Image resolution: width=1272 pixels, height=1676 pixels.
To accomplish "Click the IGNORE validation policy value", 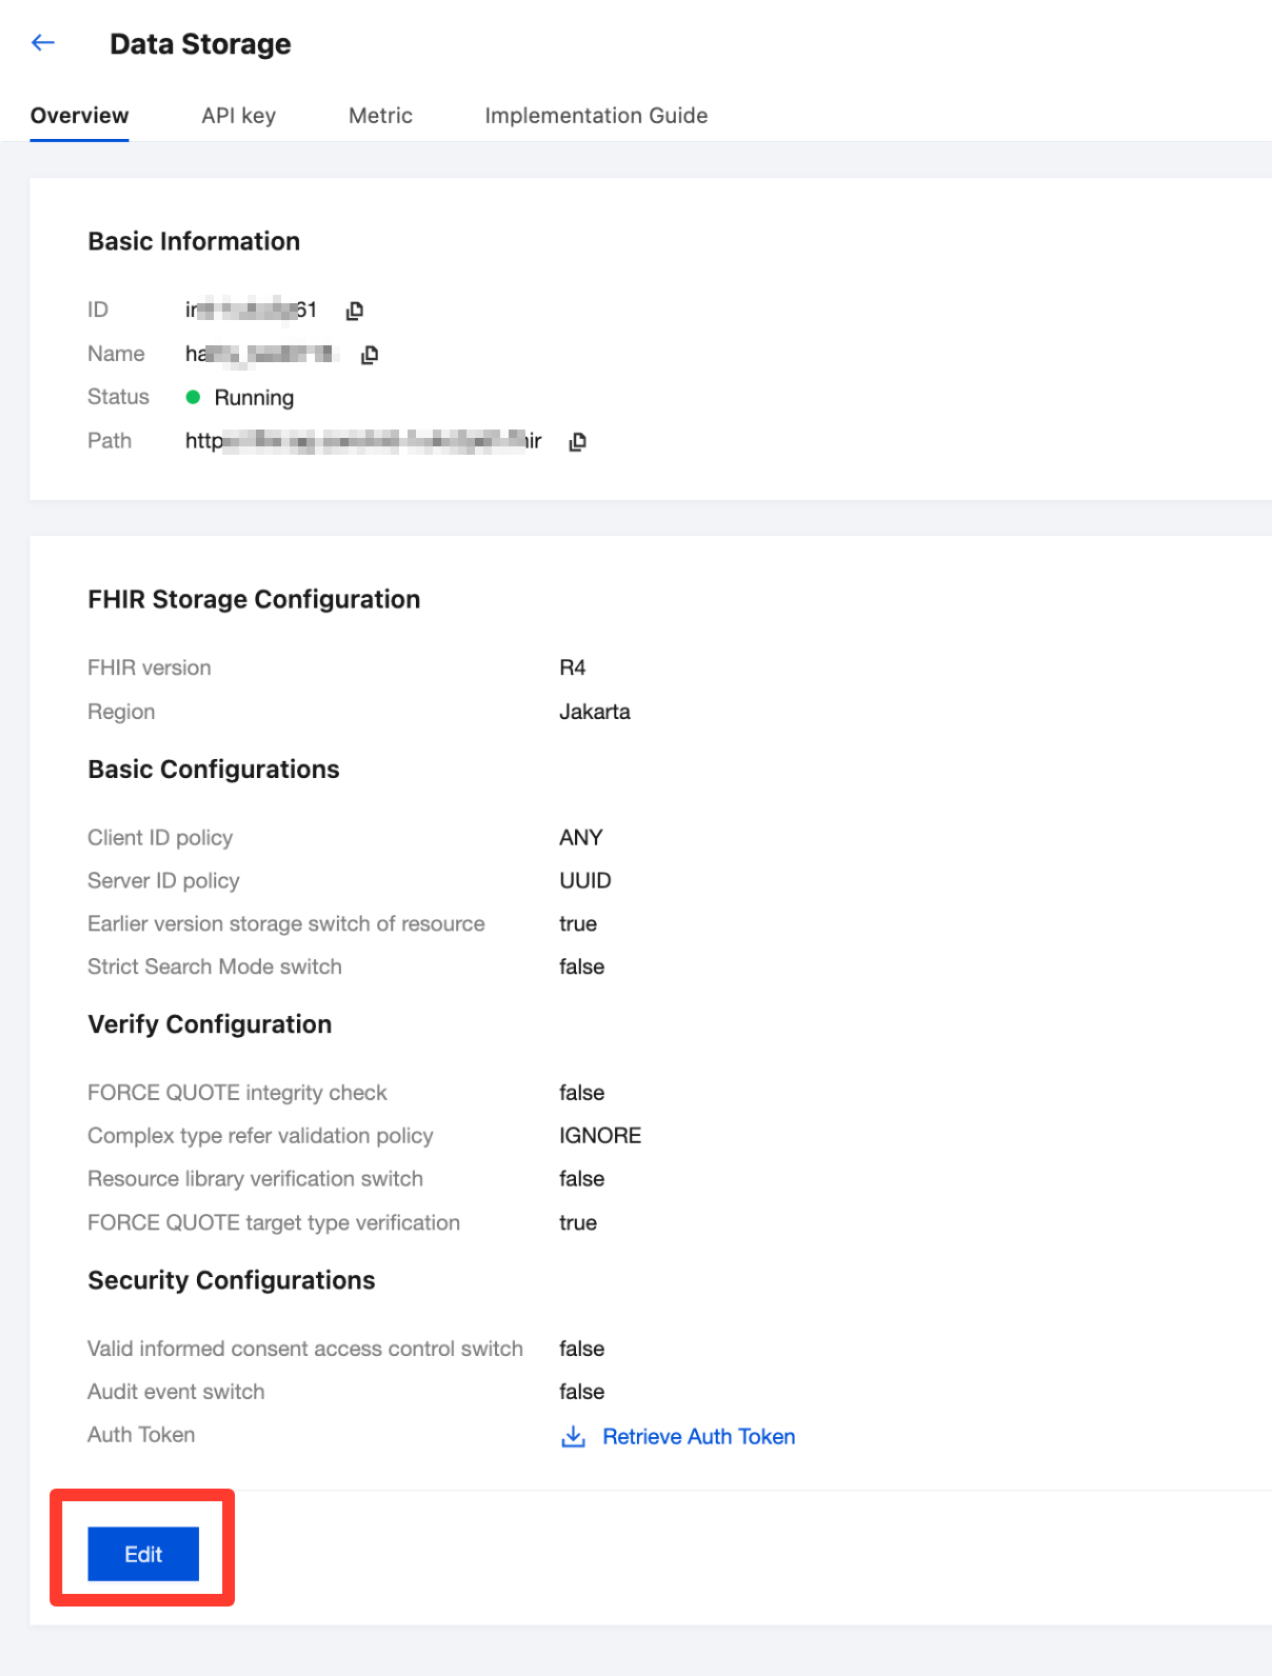I will tap(600, 1136).
